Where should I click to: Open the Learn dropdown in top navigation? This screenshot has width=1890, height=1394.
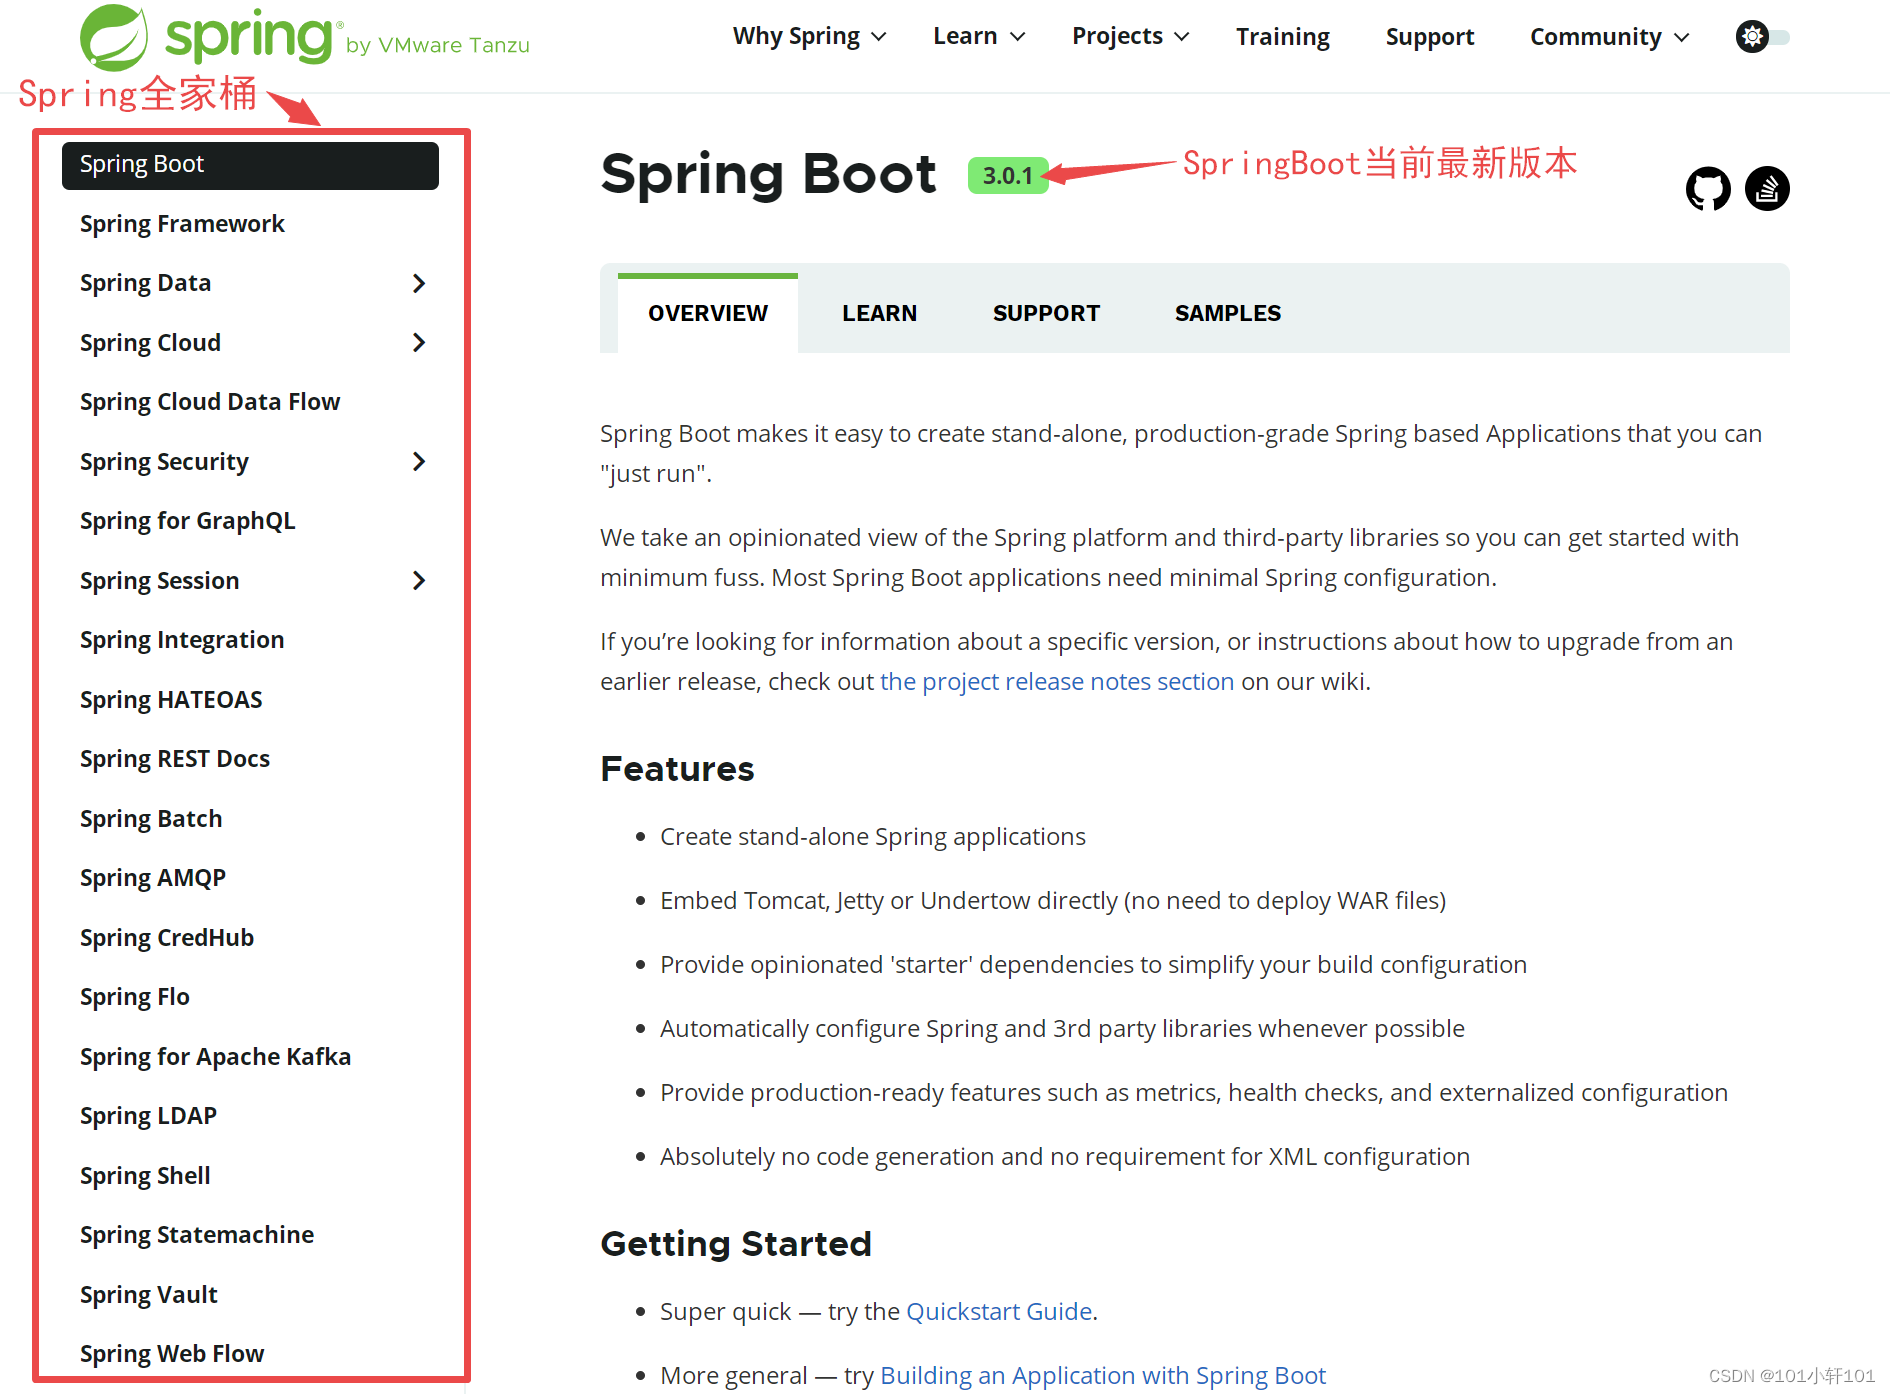tap(979, 37)
